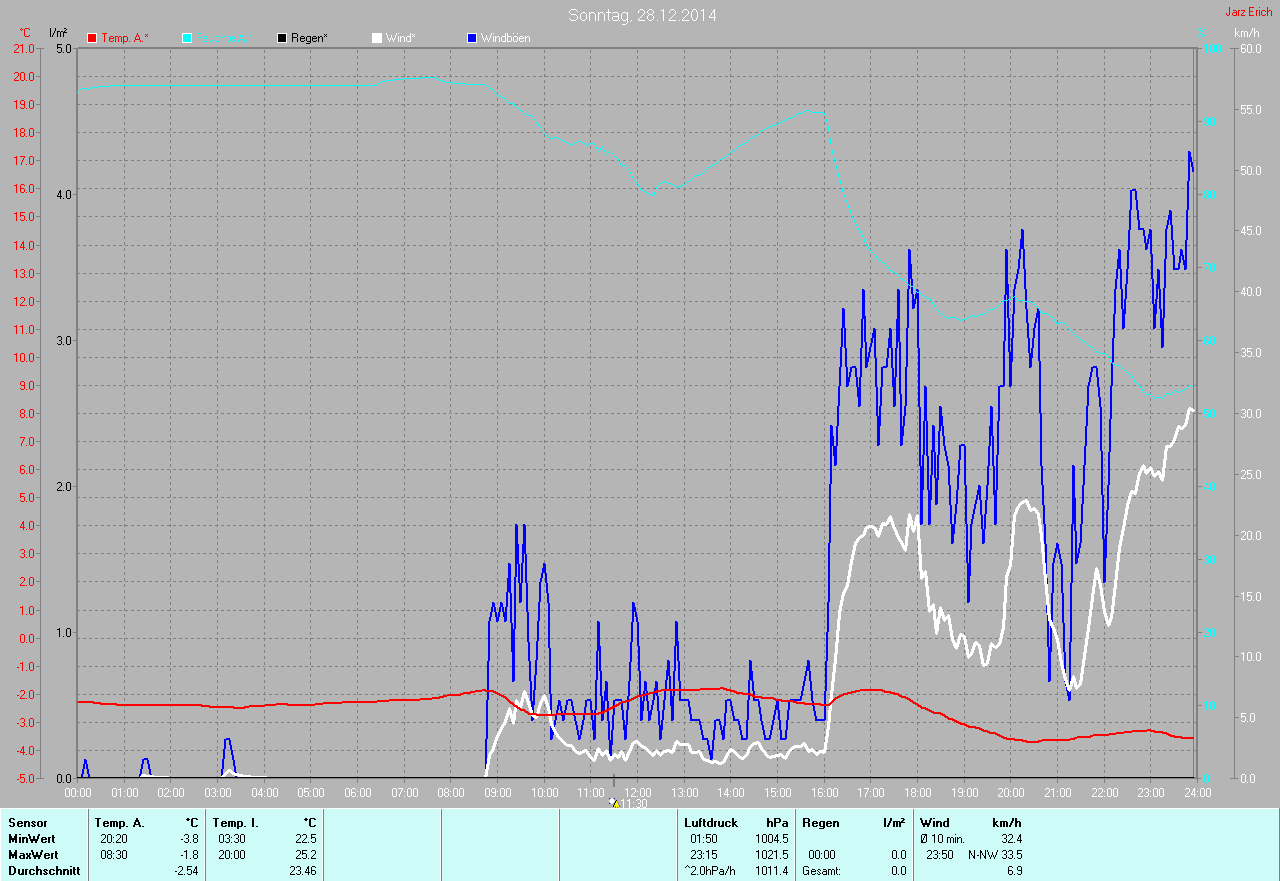Click the "12:00" tick label on the time axis
Image resolution: width=1280 pixels, height=881 pixels.
point(637,792)
